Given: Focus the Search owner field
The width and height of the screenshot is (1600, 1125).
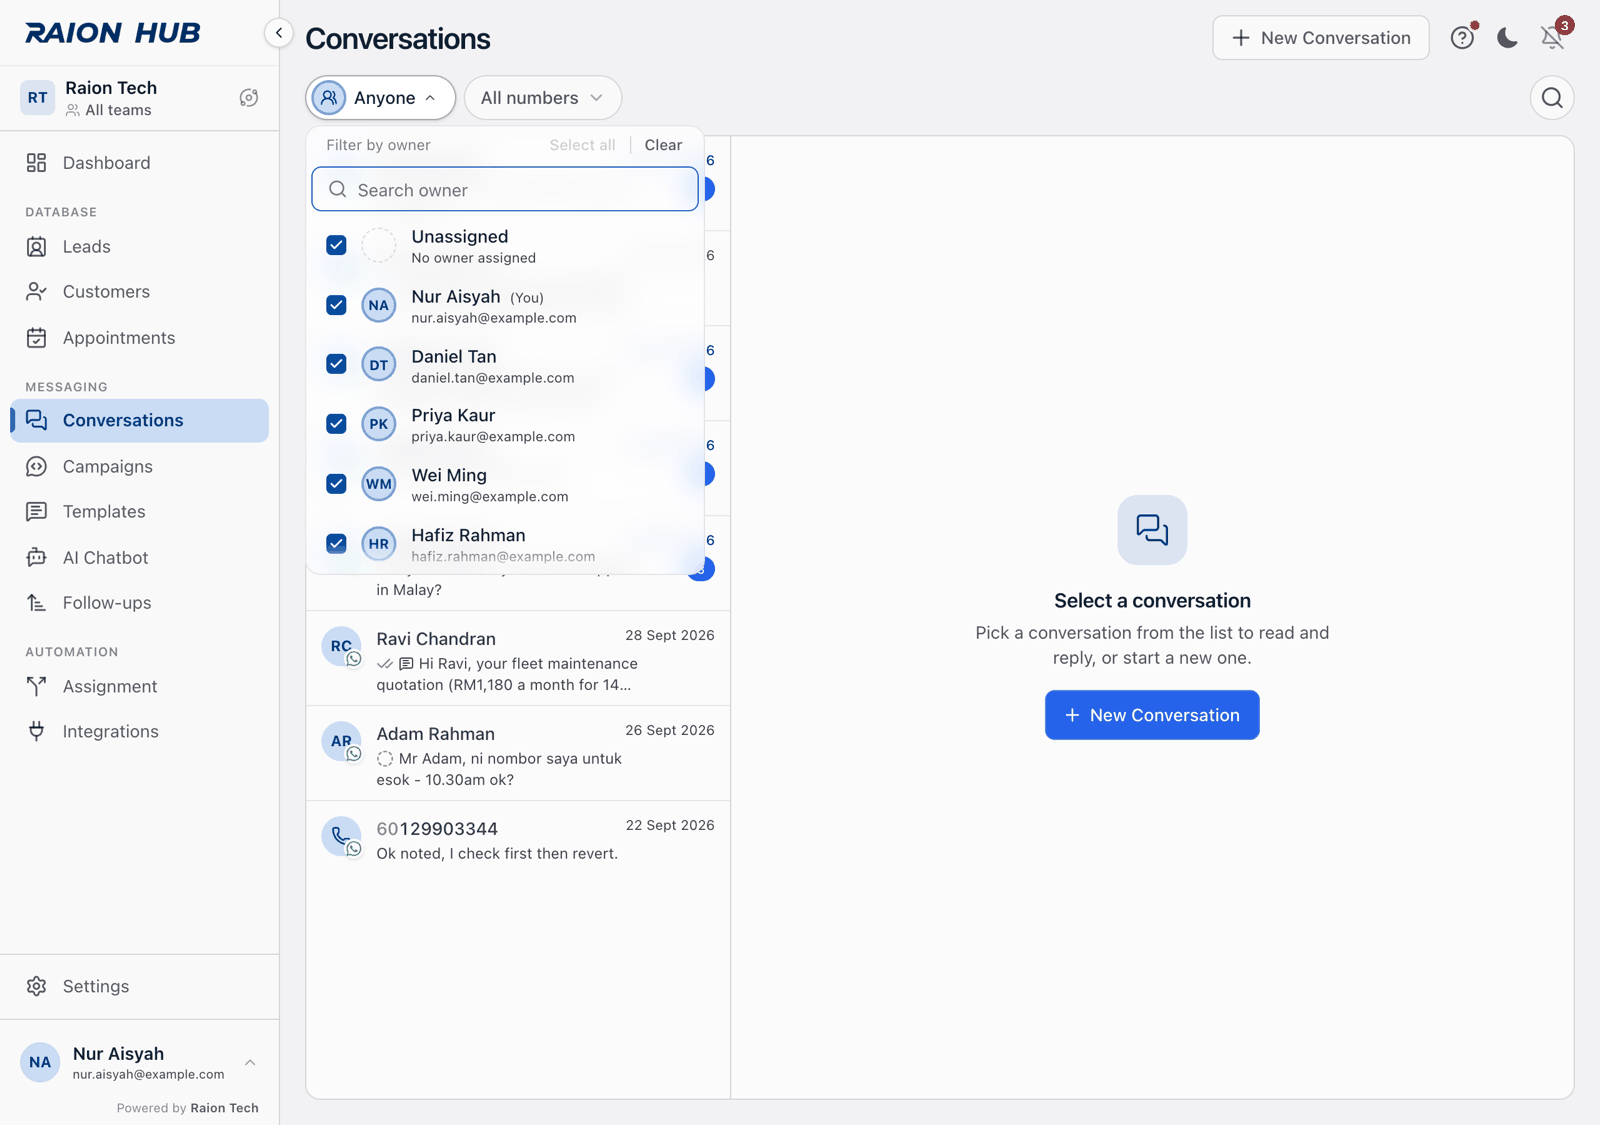Looking at the screenshot, I should point(505,190).
